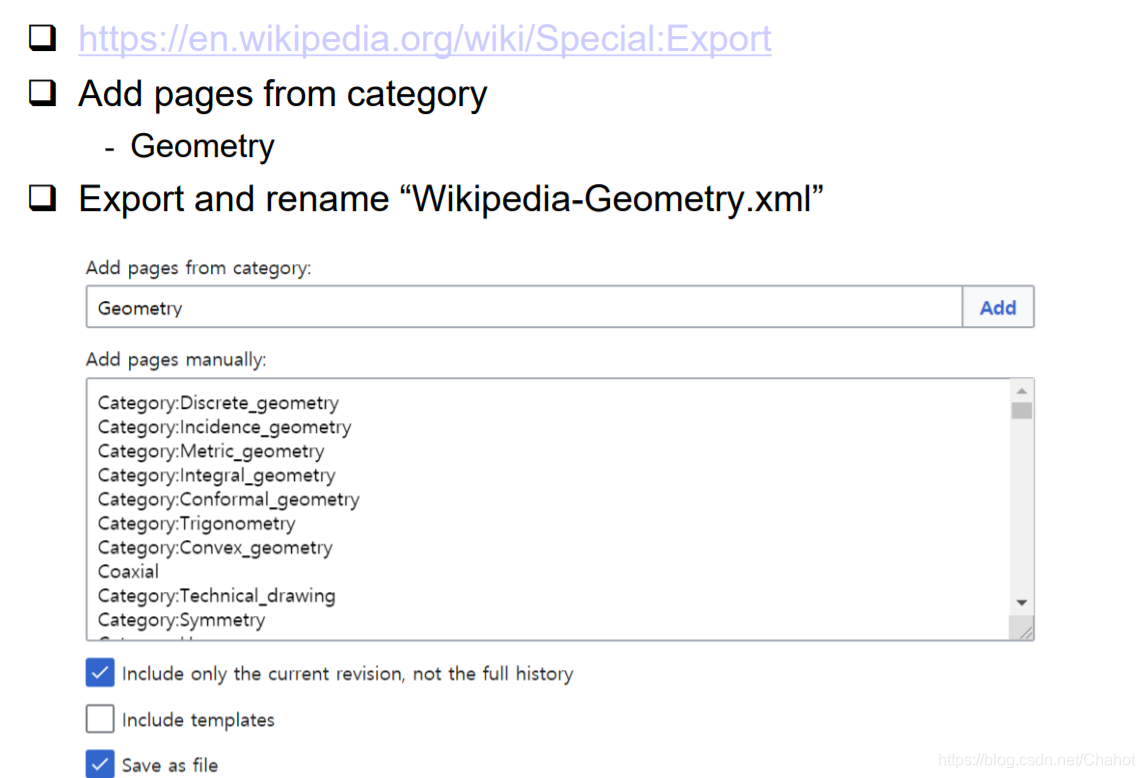Click the 'Add pages from category:' label
This screenshot has width=1145, height=778.
coord(199,268)
